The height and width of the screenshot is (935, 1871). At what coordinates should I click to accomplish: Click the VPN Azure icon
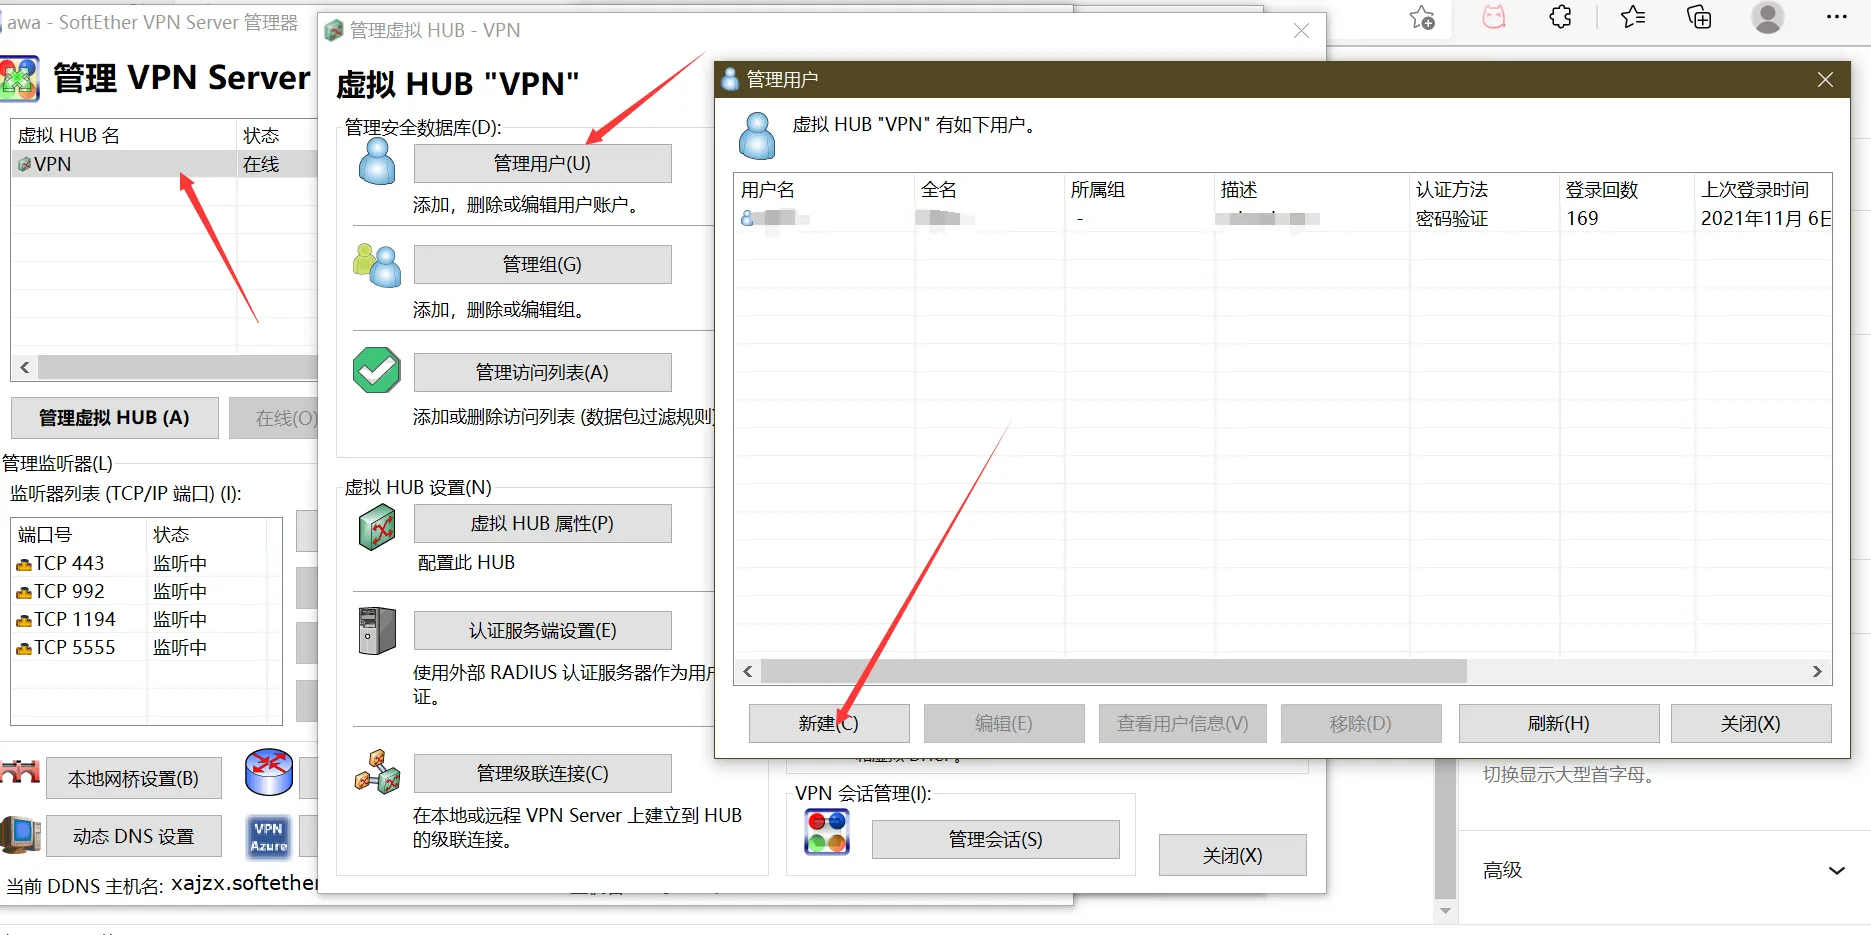[268, 837]
